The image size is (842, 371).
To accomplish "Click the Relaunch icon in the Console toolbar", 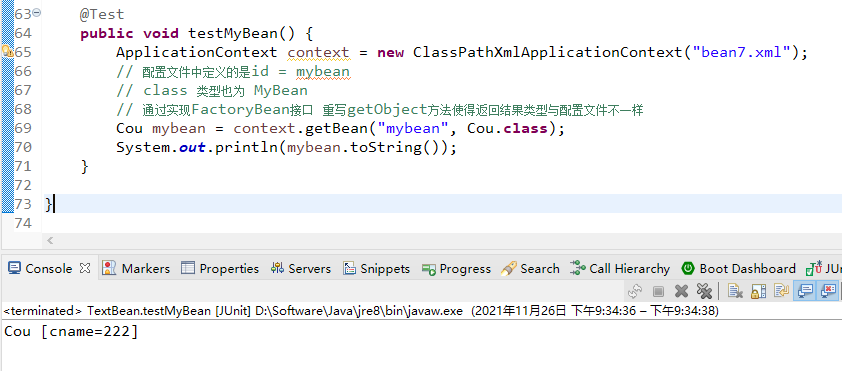I will point(635,291).
